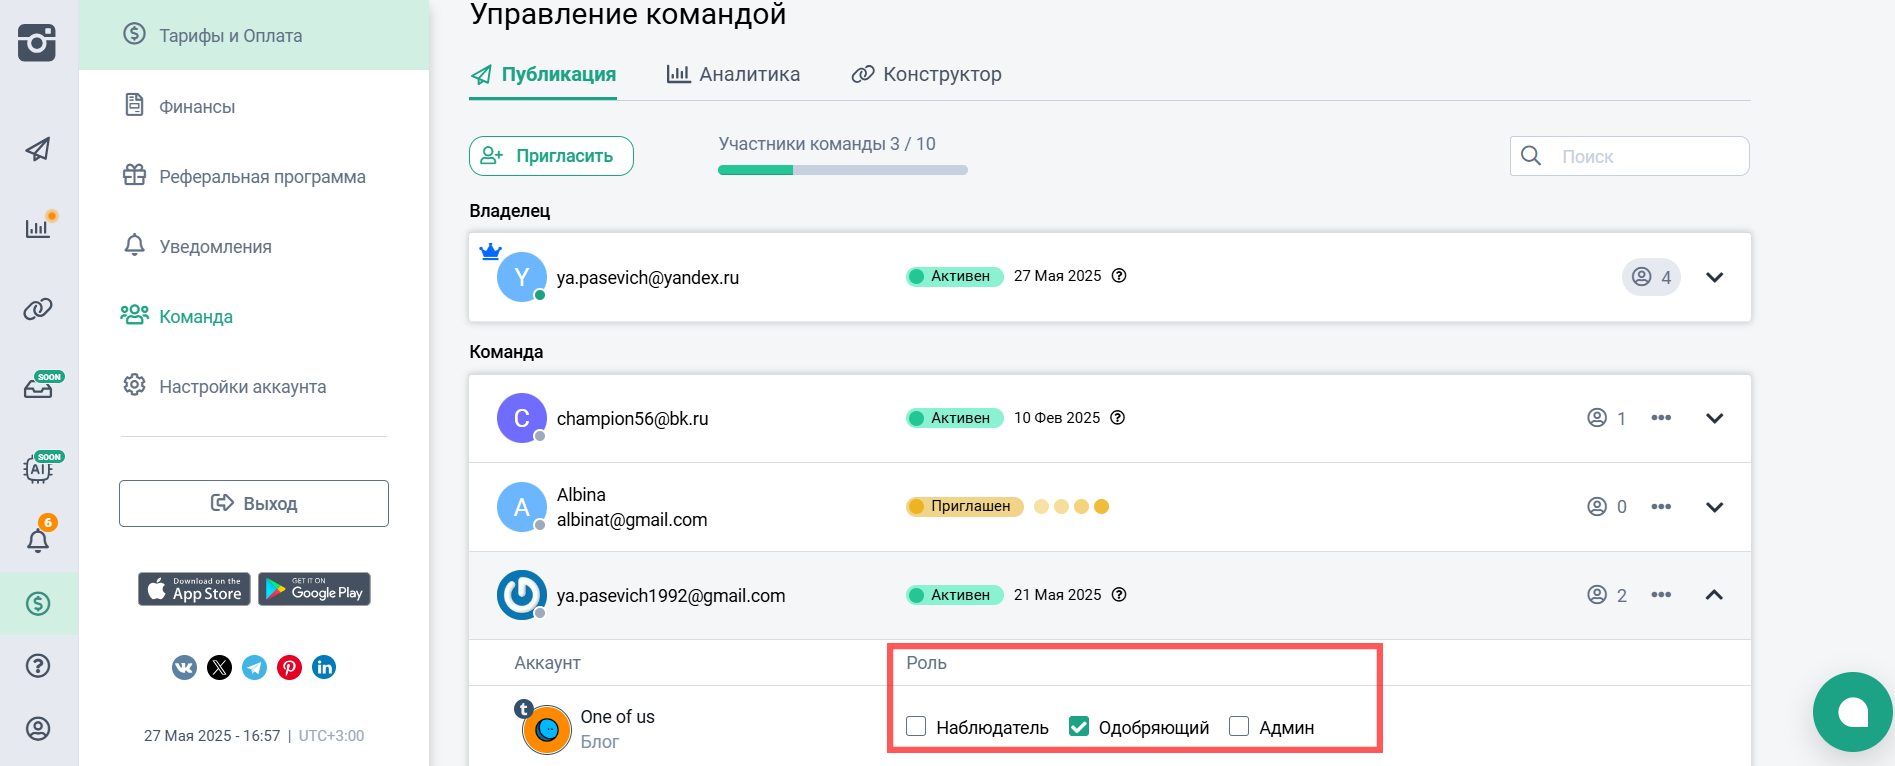Viewport: 1895px width, 766px height.
Task: Open notifications bell with badge 6
Action: [38, 540]
